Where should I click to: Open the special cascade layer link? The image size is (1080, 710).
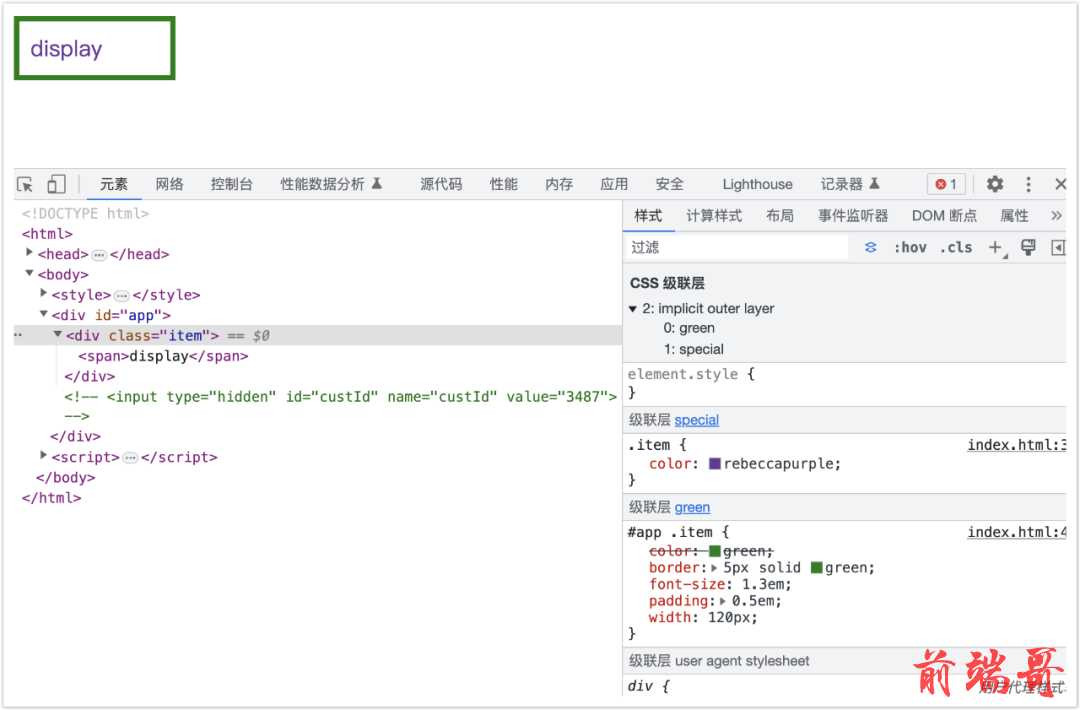(x=696, y=420)
